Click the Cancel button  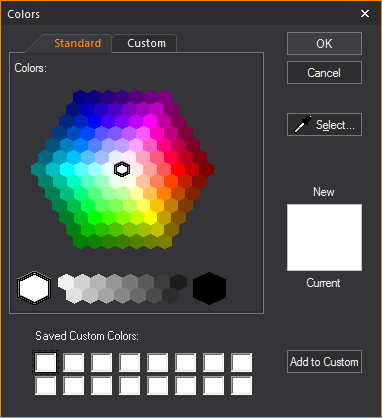(324, 73)
